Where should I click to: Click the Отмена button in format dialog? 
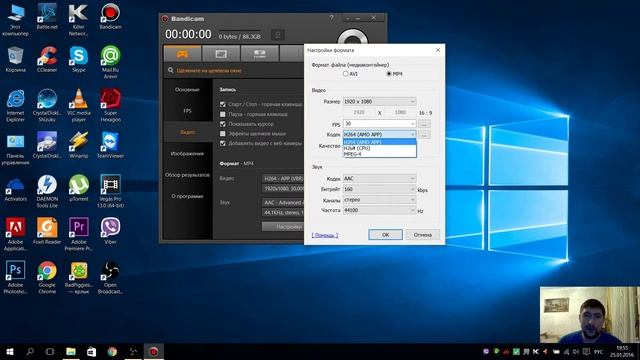422,235
